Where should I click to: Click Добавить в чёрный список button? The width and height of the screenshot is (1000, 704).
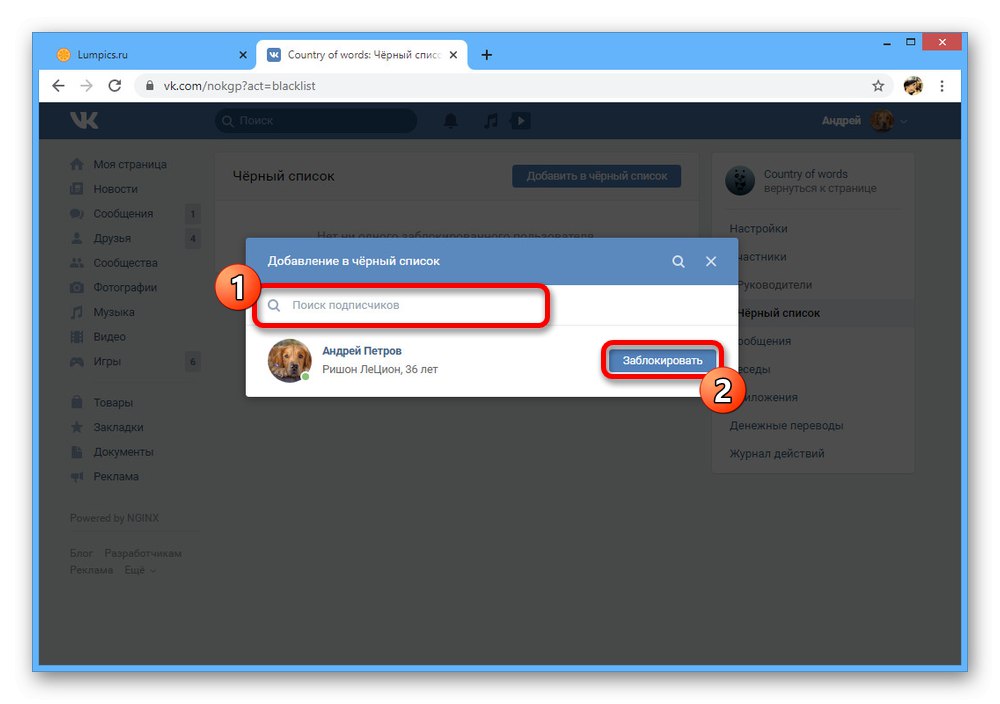point(597,176)
